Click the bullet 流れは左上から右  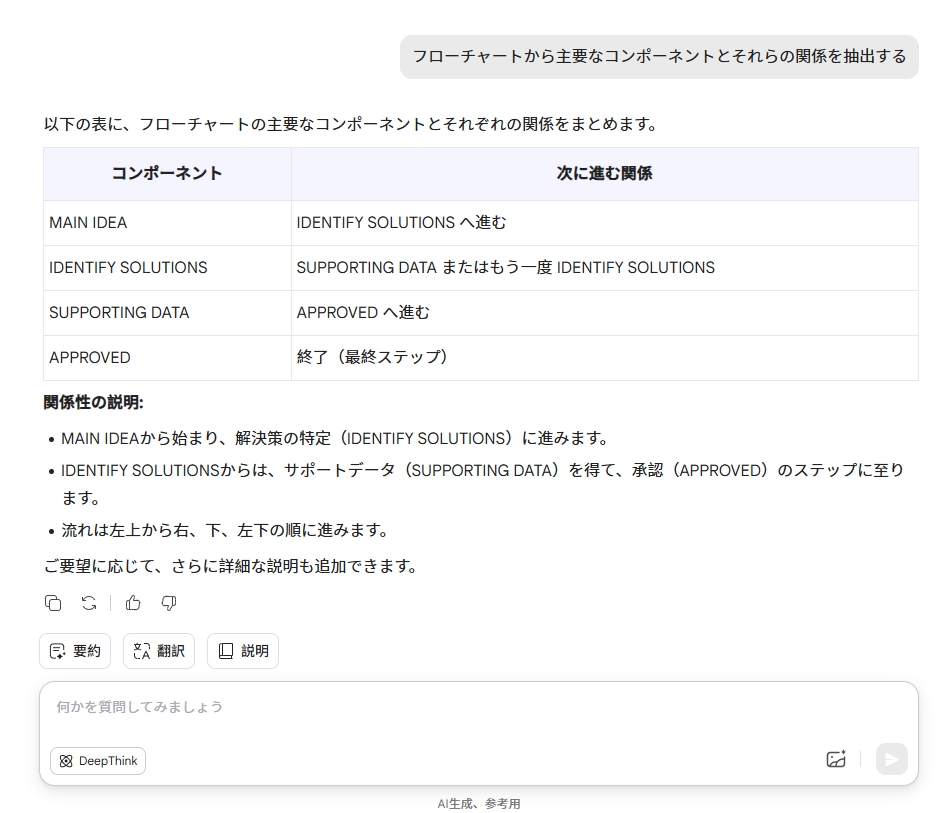226,530
